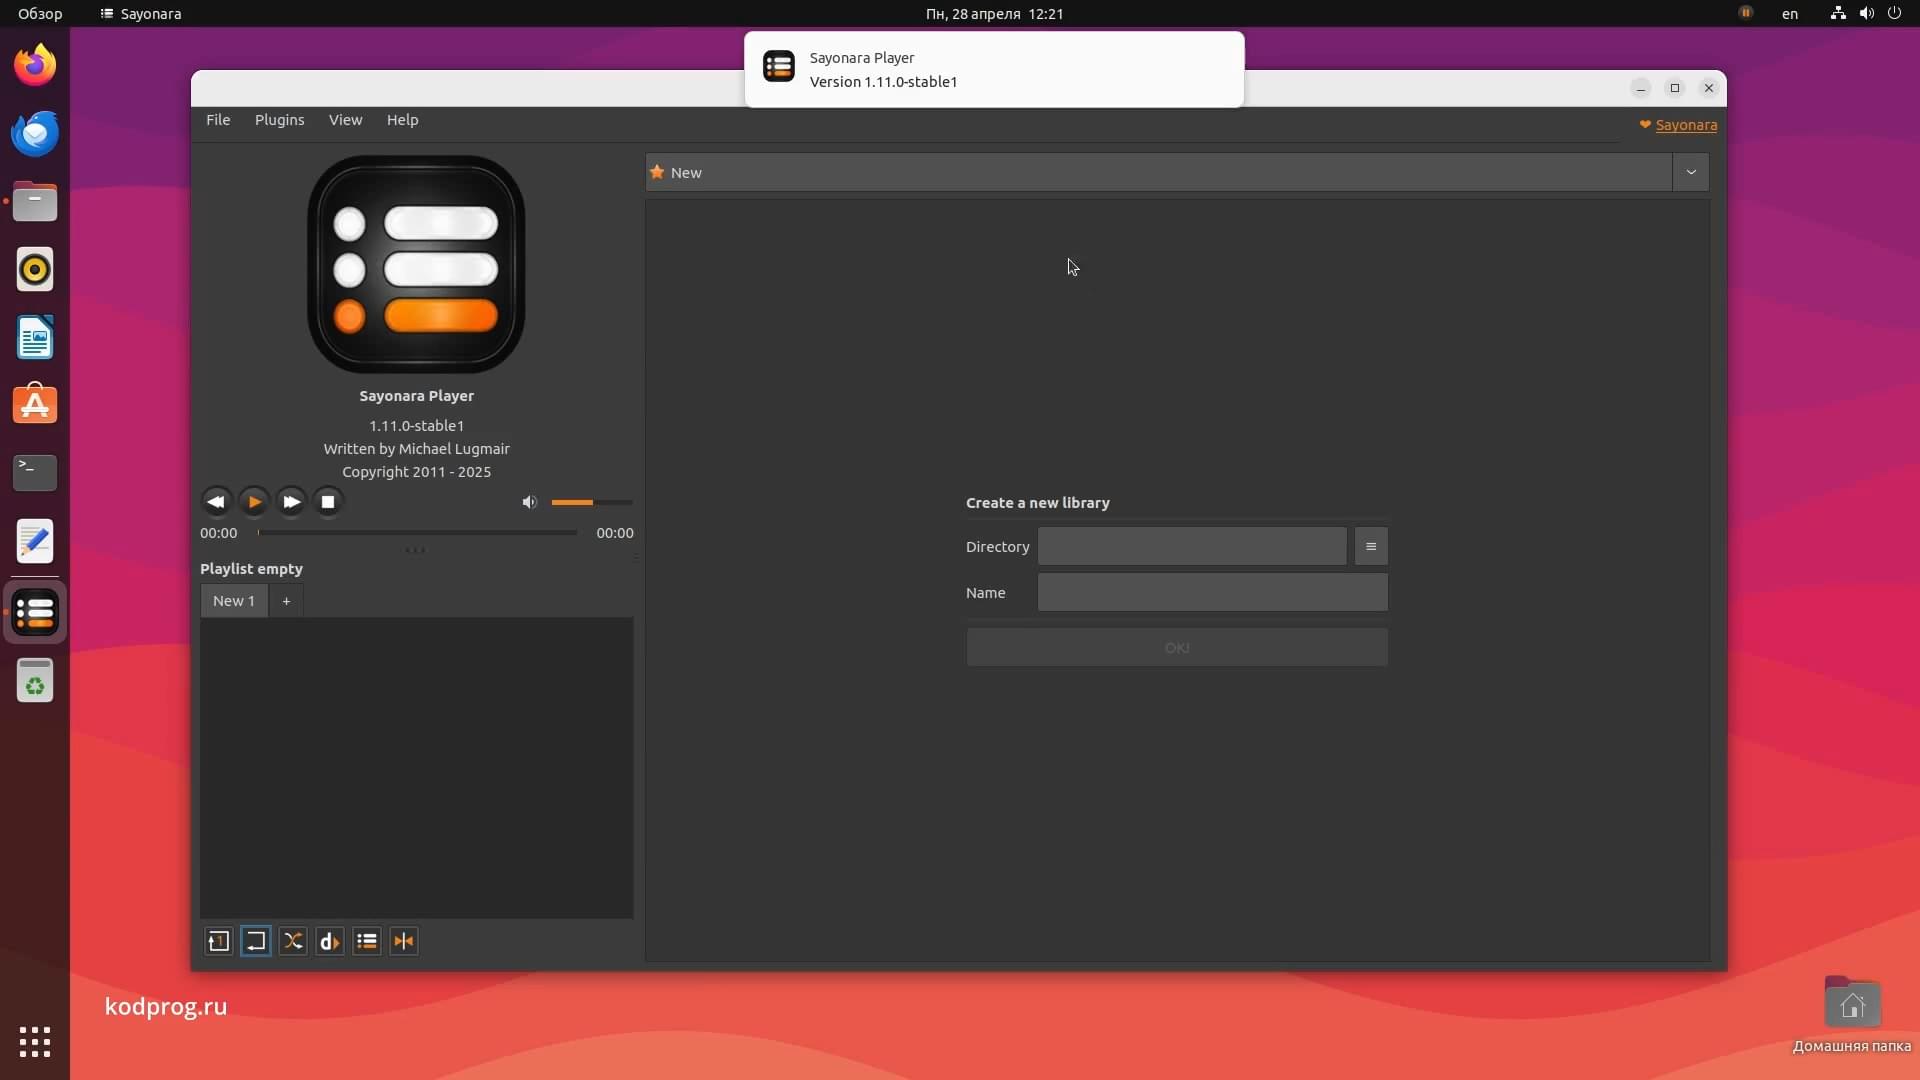Viewport: 1920px width, 1080px height.
Task: Click the network status tray icon
Action: tap(1838, 14)
